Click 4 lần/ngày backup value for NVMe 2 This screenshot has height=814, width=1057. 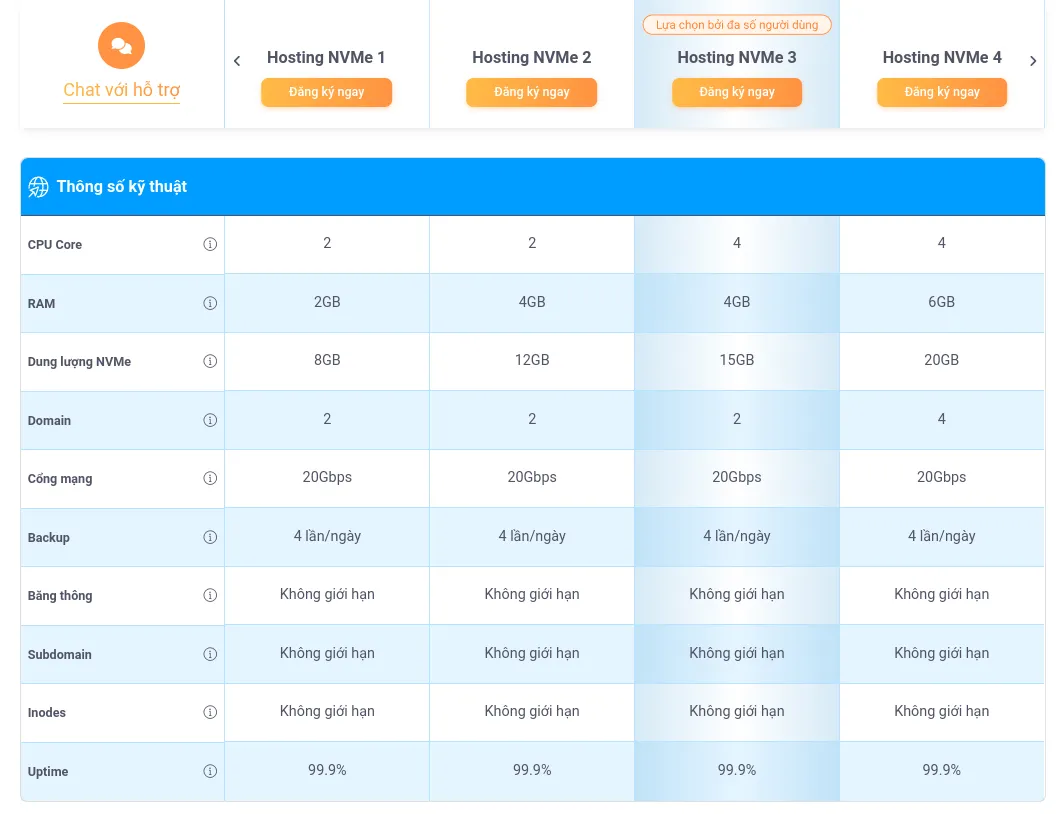click(532, 536)
